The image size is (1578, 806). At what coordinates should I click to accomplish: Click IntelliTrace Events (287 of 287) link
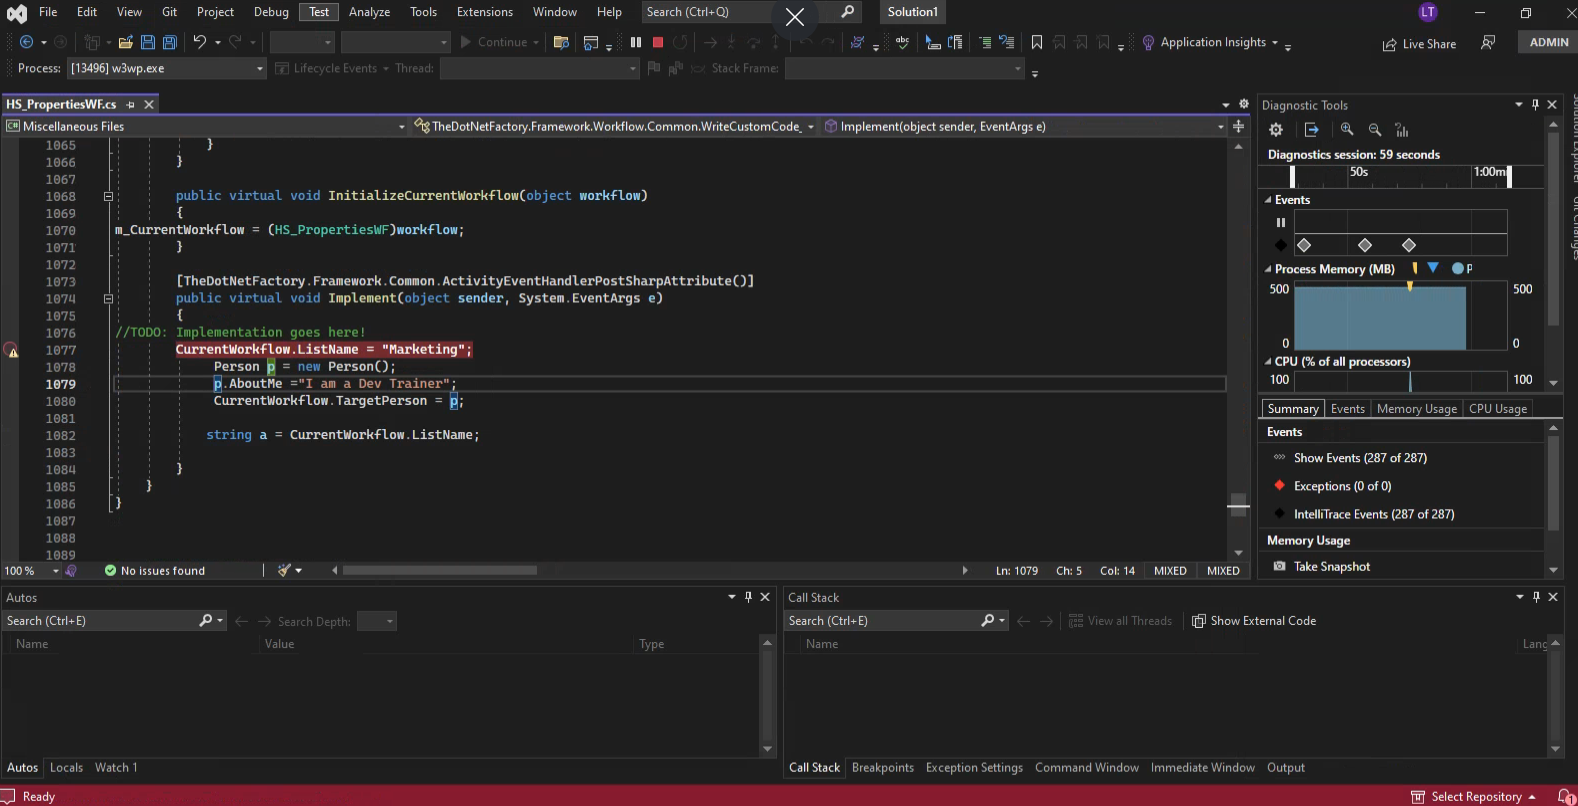[1374, 514]
